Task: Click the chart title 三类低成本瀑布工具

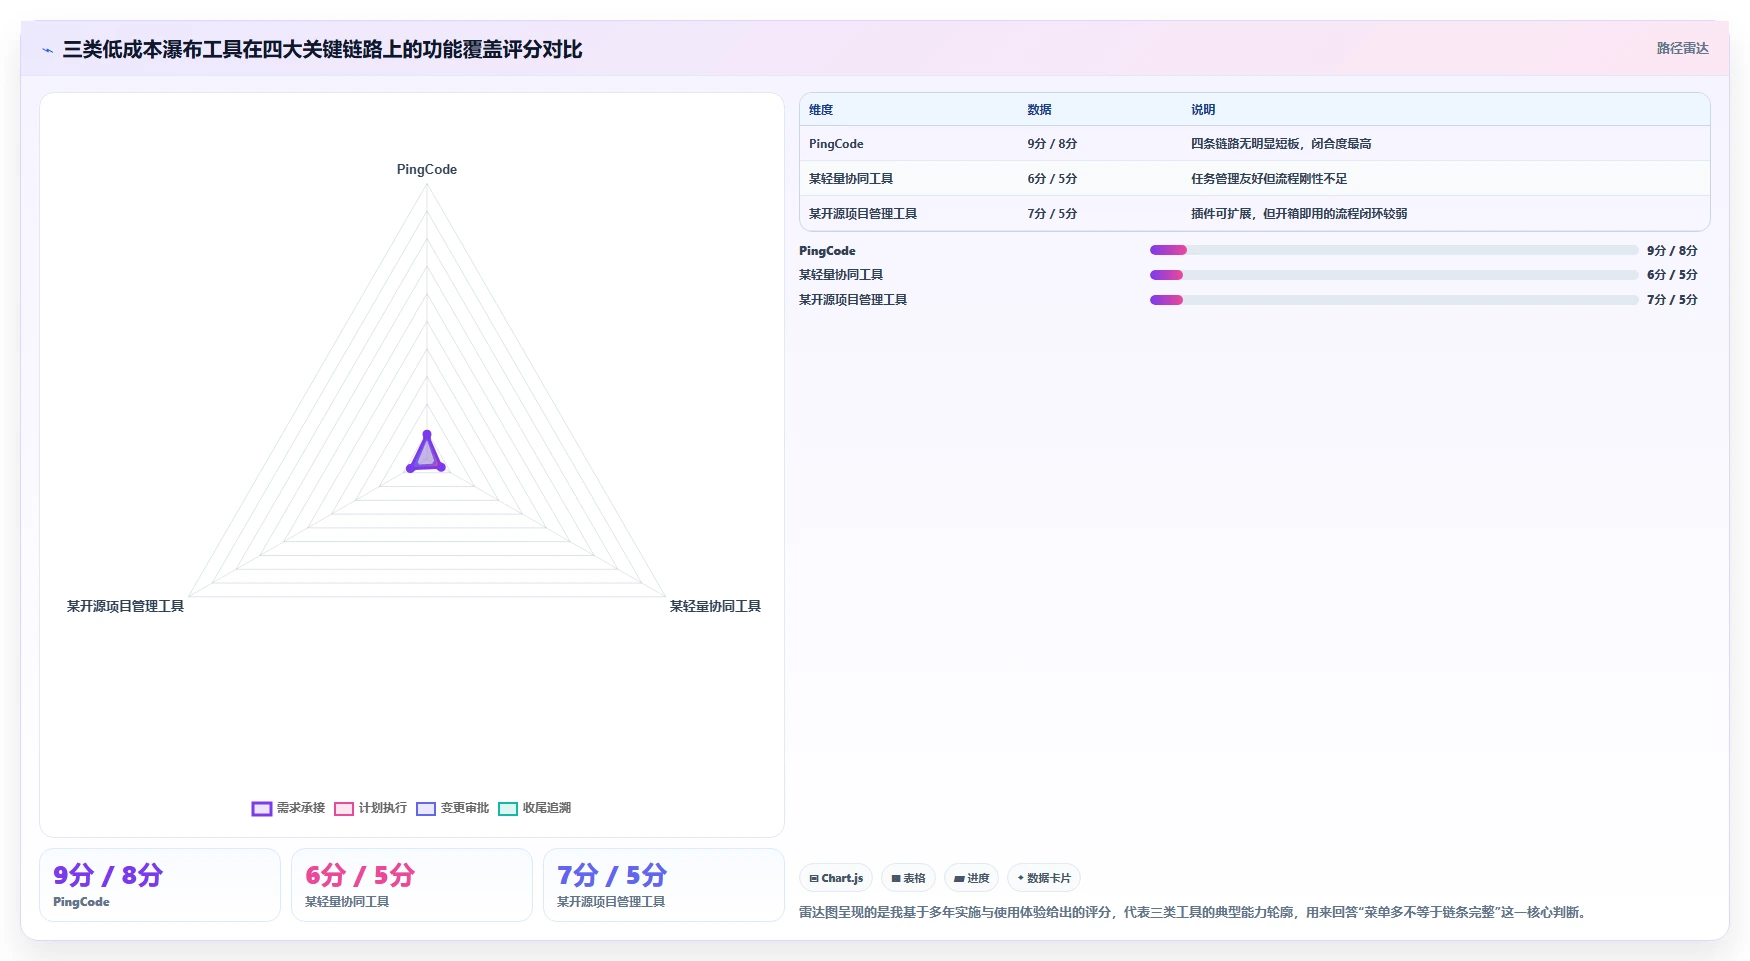Action: (x=322, y=49)
